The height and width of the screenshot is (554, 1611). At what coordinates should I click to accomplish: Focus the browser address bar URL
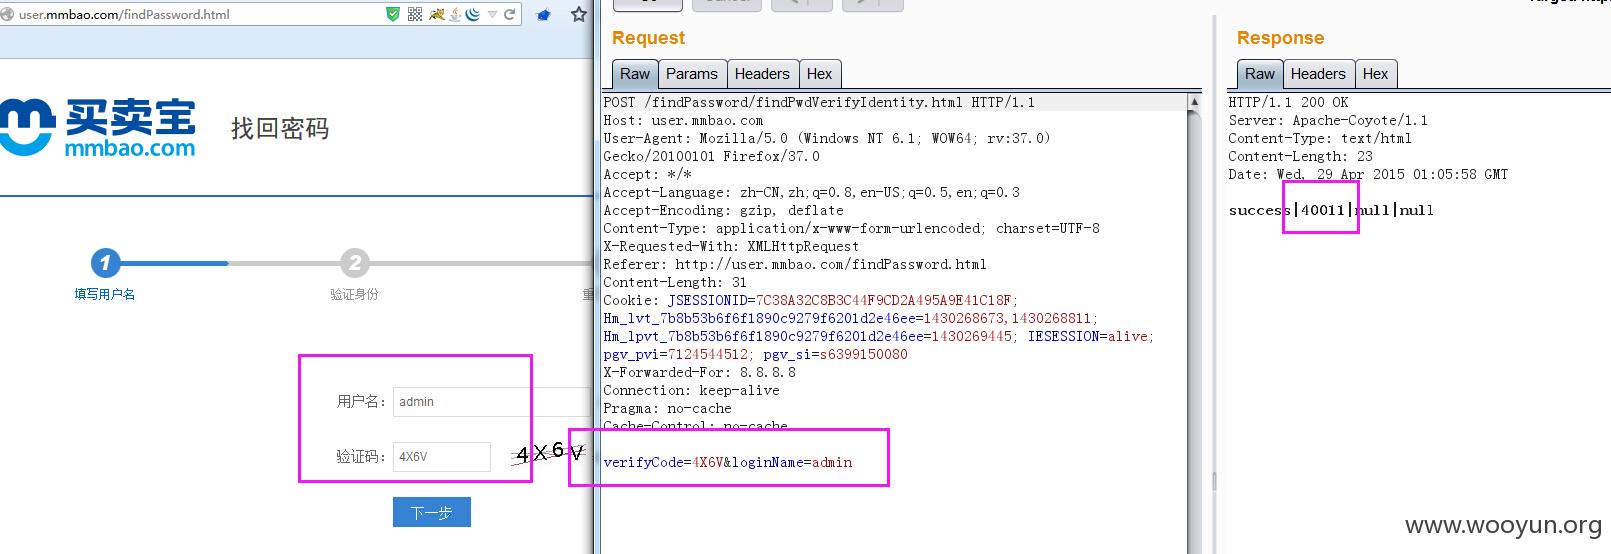coord(125,14)
